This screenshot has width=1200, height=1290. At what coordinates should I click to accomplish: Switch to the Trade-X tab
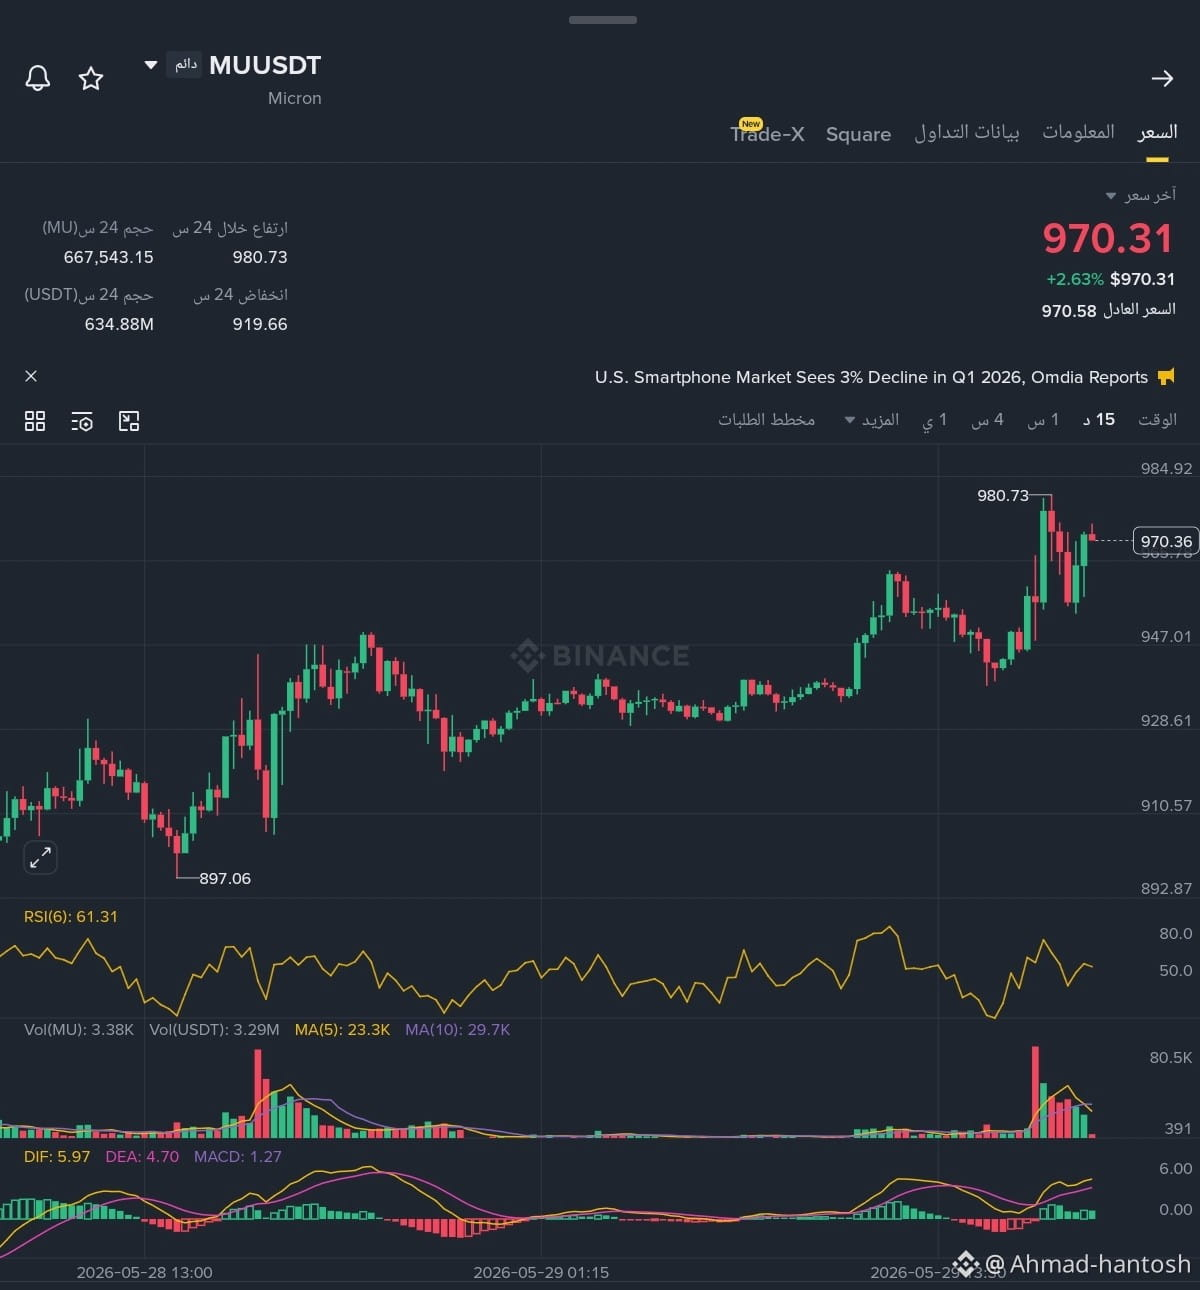[x=767, y=133]
